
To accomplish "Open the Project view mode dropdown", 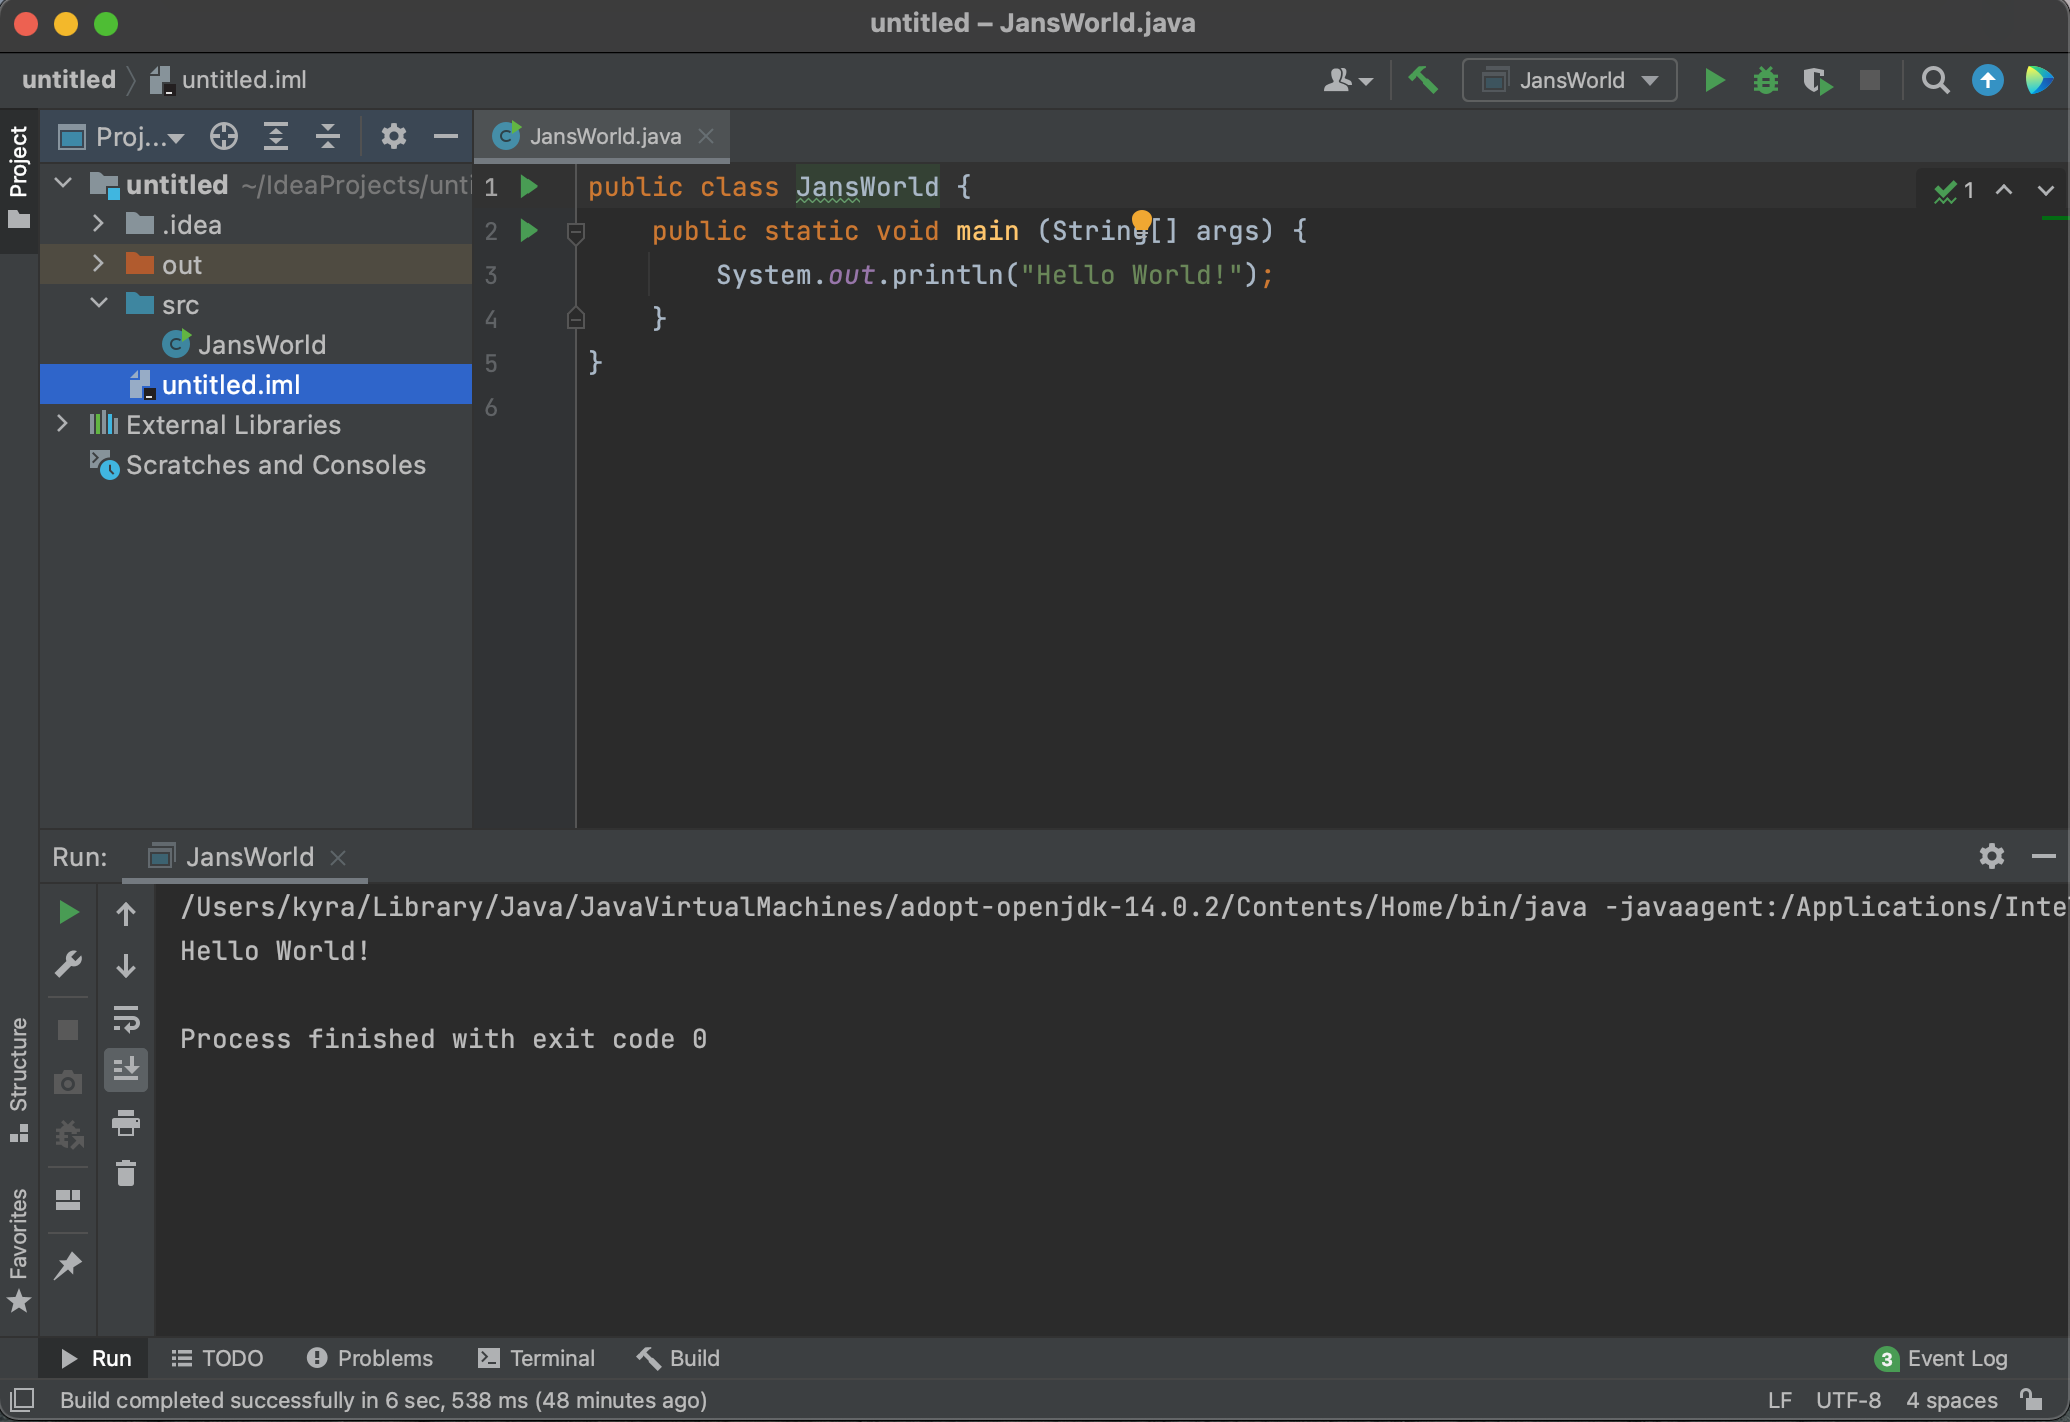I will point(122,136).
